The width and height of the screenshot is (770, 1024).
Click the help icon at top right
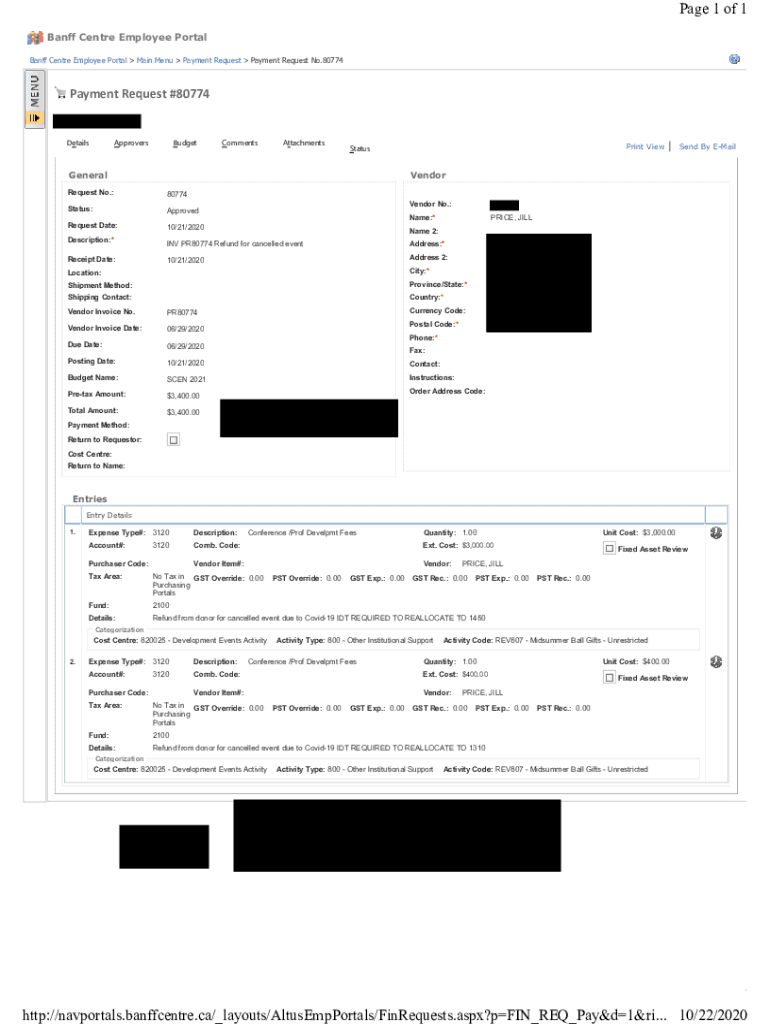pos(734,59)
